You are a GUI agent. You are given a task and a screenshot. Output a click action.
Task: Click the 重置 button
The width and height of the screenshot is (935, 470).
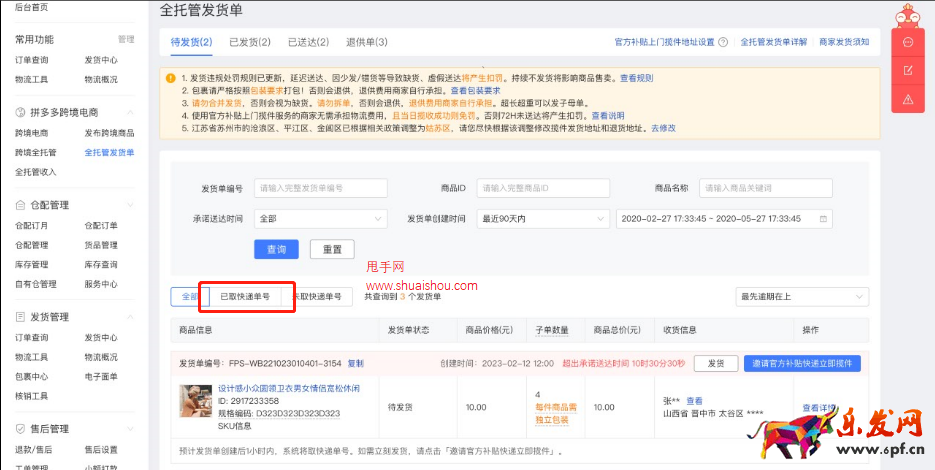(332, 249)
